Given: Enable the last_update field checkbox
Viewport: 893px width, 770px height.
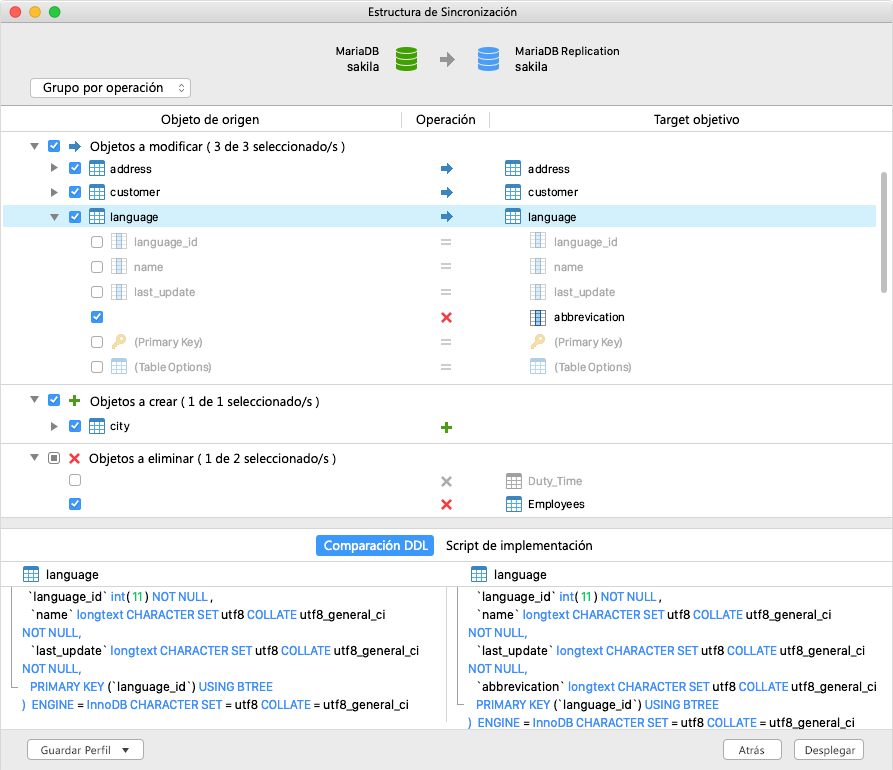Looking at the screenshot, I should point(97,291).
